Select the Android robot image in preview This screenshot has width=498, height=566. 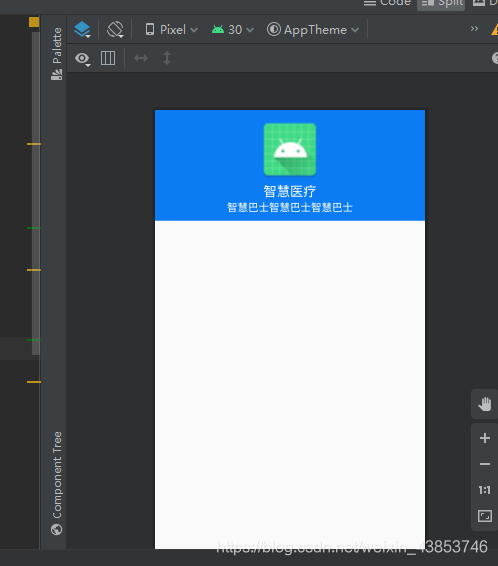click(290, 149)
